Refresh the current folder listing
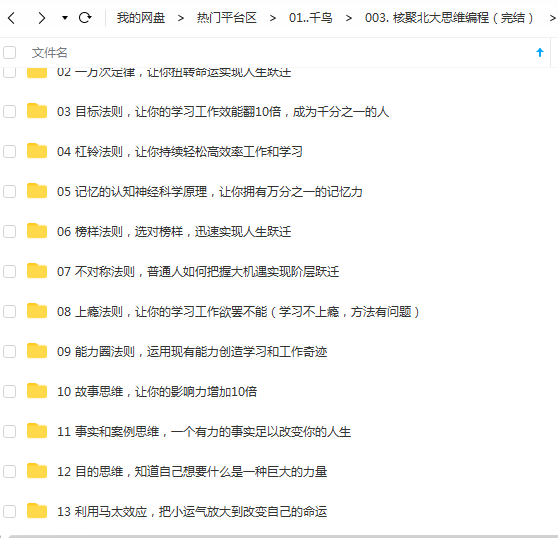 (x=85, y=17)
